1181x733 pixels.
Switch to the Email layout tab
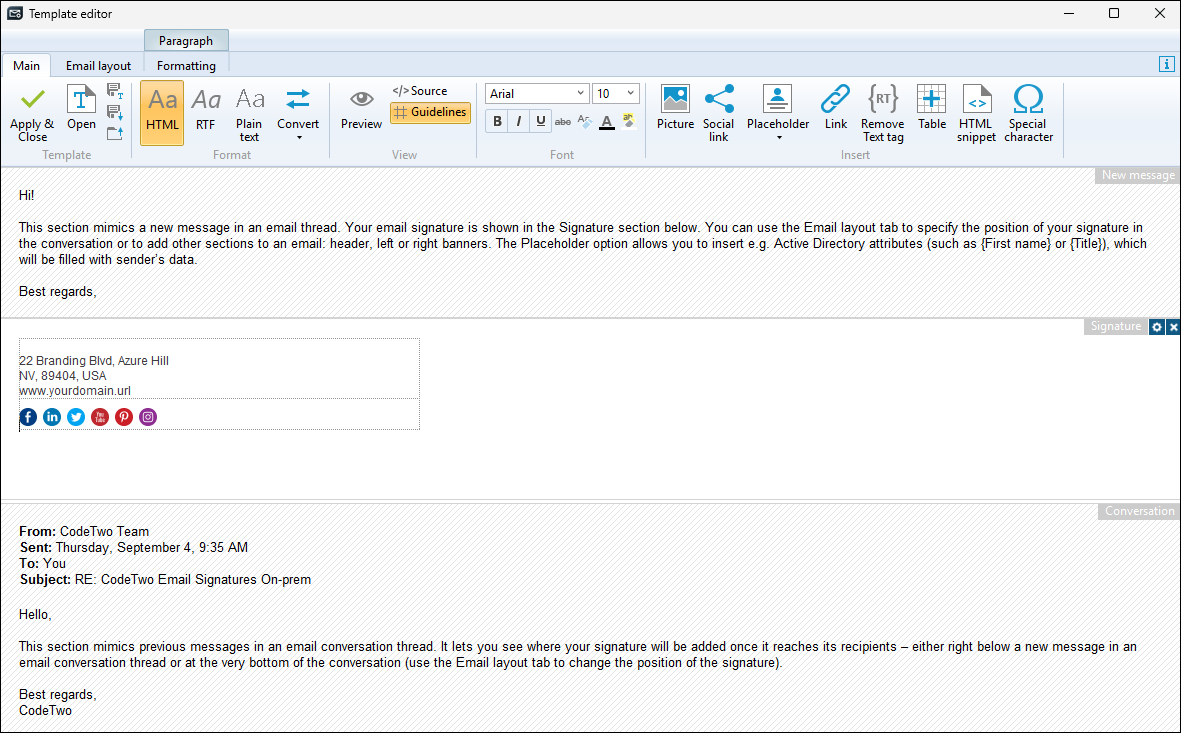tap(98, 66)
